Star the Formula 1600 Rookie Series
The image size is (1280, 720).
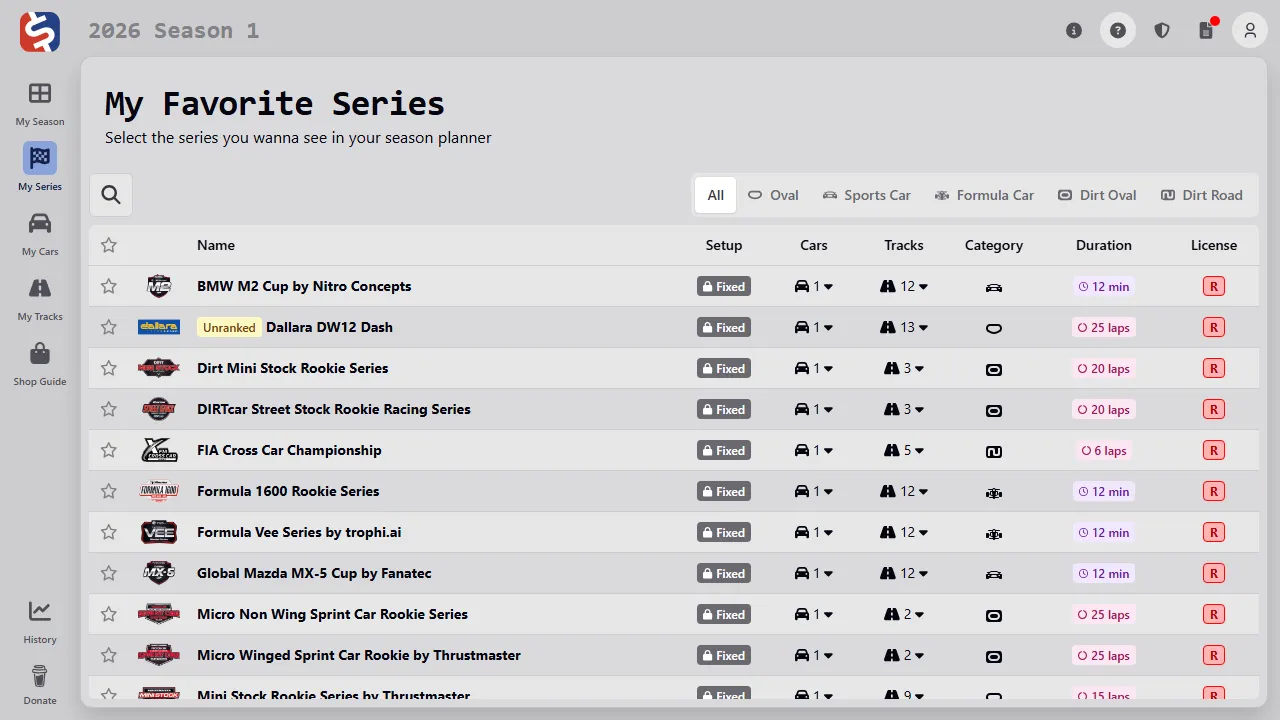109,491
